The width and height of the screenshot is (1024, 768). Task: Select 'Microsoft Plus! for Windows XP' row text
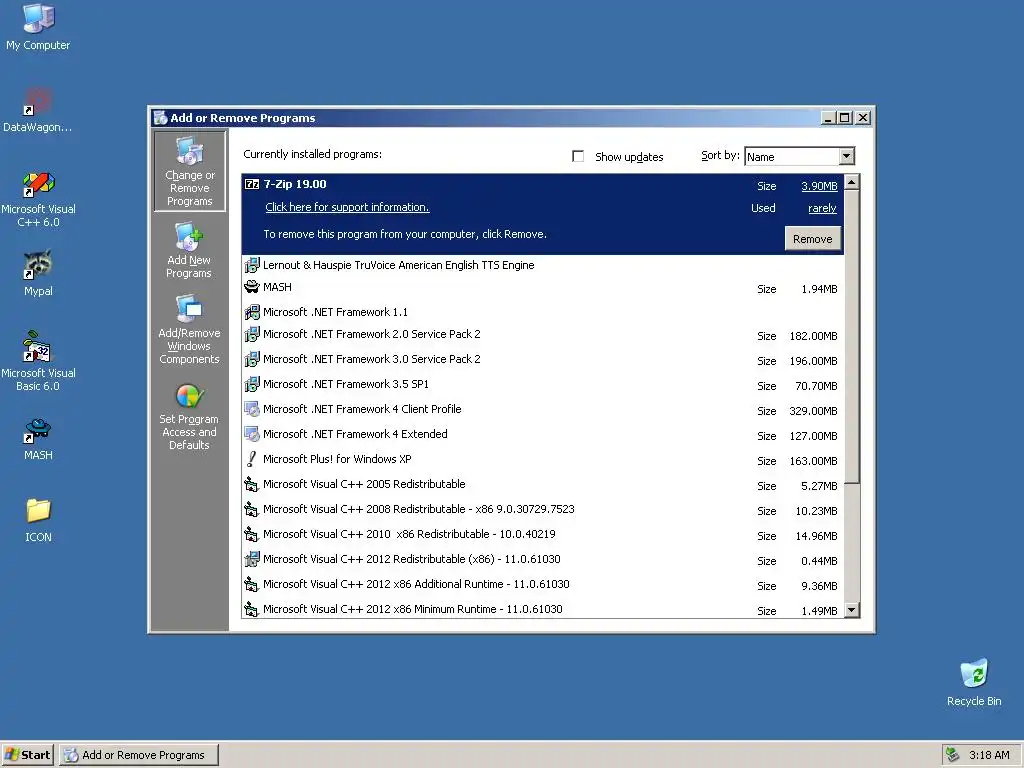click(337, 459)
